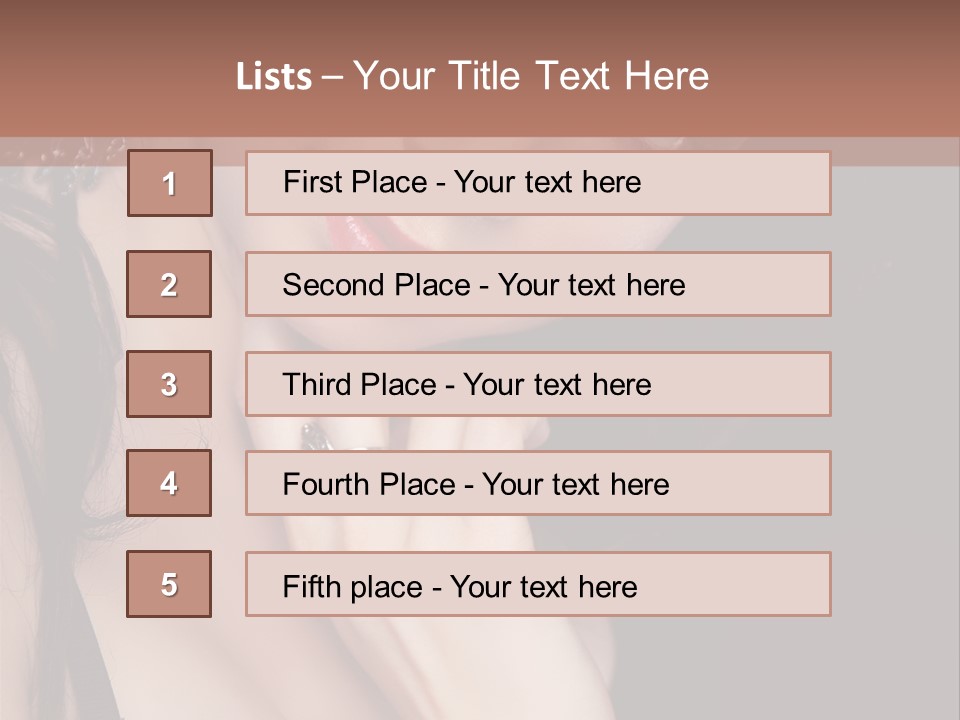Image resolution: width=960 pixels, height=720 pixels.
Task: Click the 'Fifth place' text box
Action: tap(538, 585)
